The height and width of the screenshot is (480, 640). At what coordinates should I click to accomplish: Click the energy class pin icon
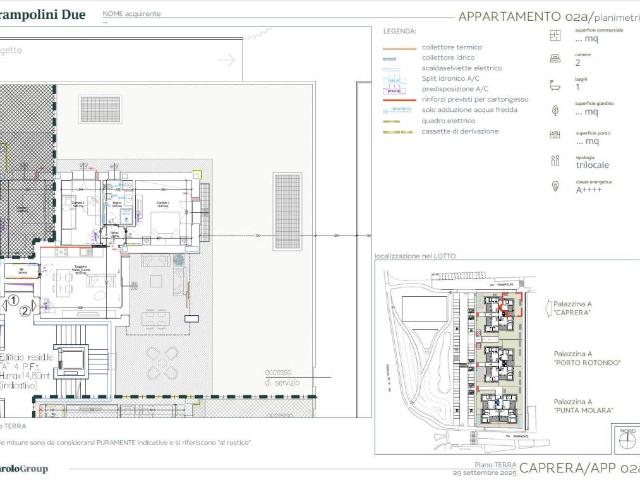555,186
